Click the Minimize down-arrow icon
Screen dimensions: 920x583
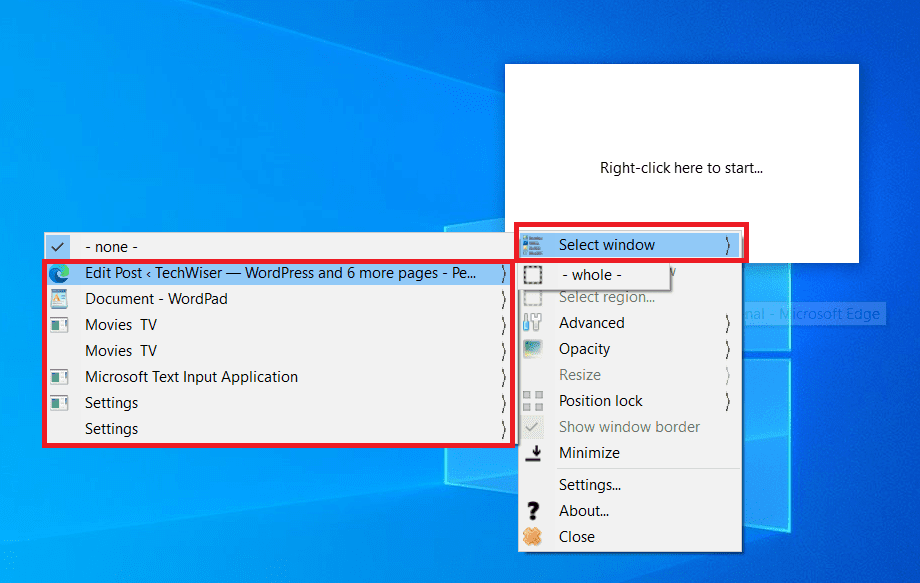coord(533,453)
